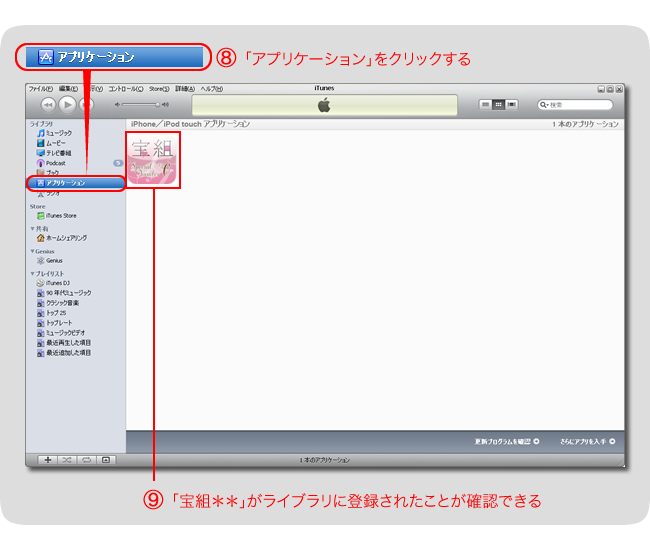Viewport: 650px width, 550px height.
Task: Click the add playlist plus button
Action: [x=47, y=460]
